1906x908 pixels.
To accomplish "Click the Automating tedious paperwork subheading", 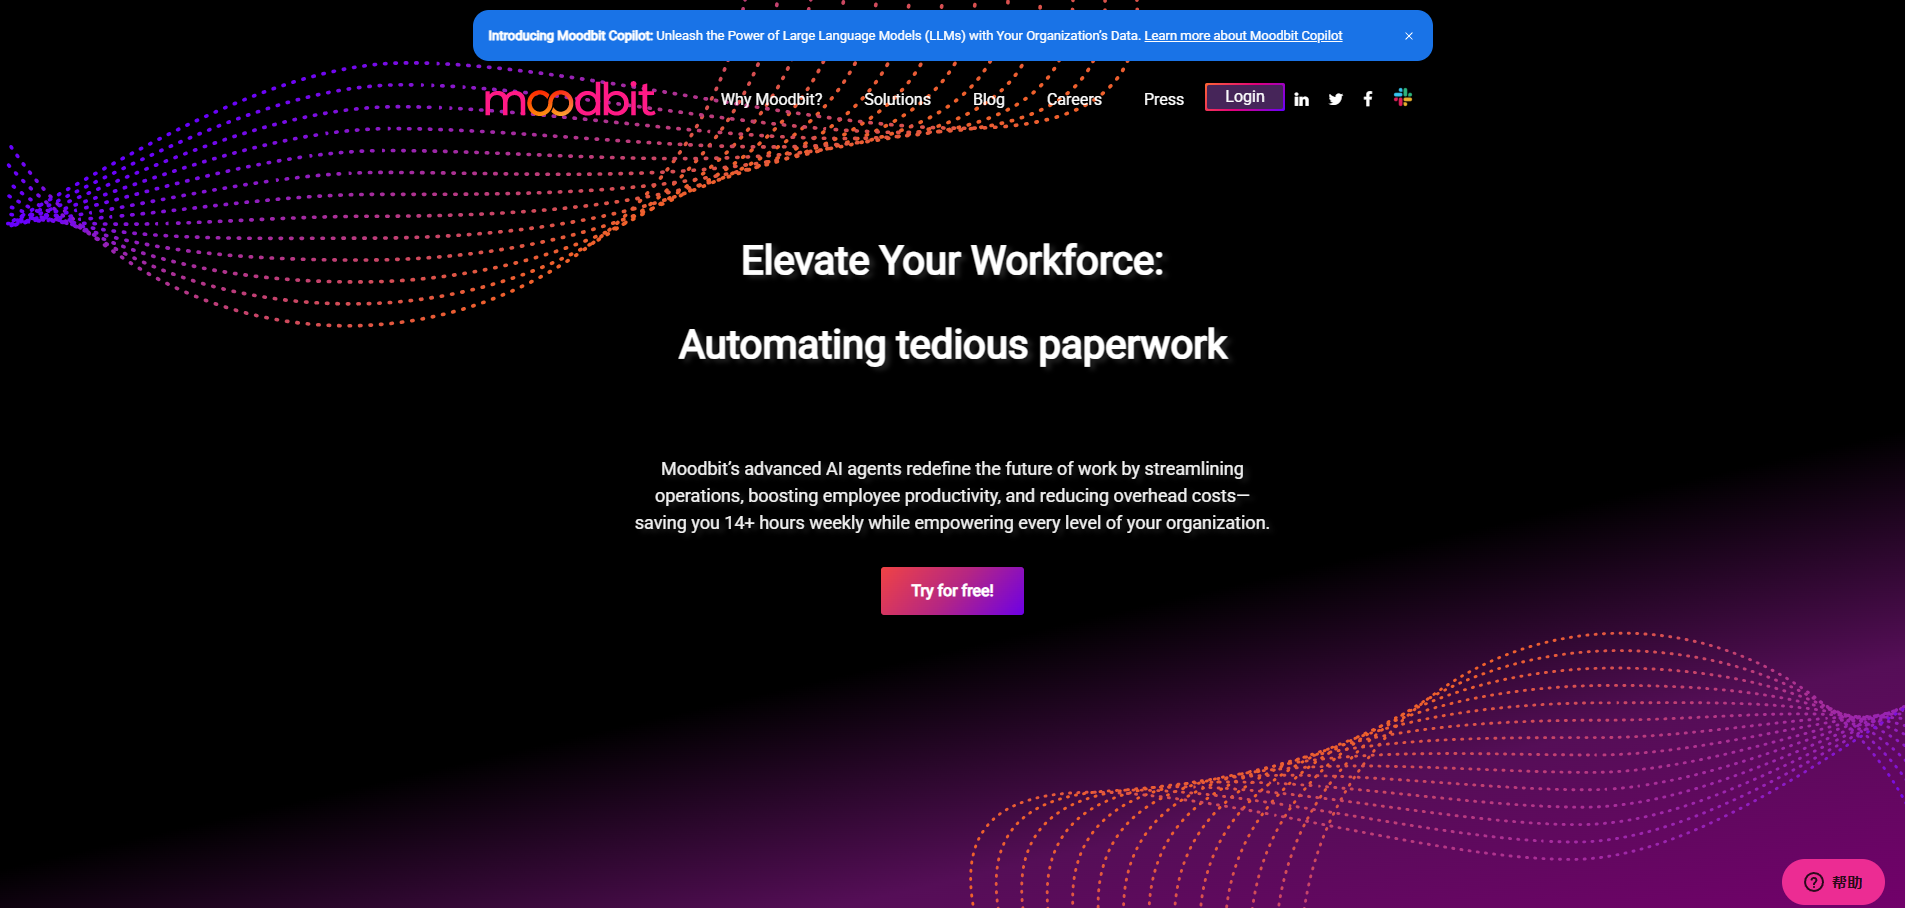I will click(x=952, y=345).
